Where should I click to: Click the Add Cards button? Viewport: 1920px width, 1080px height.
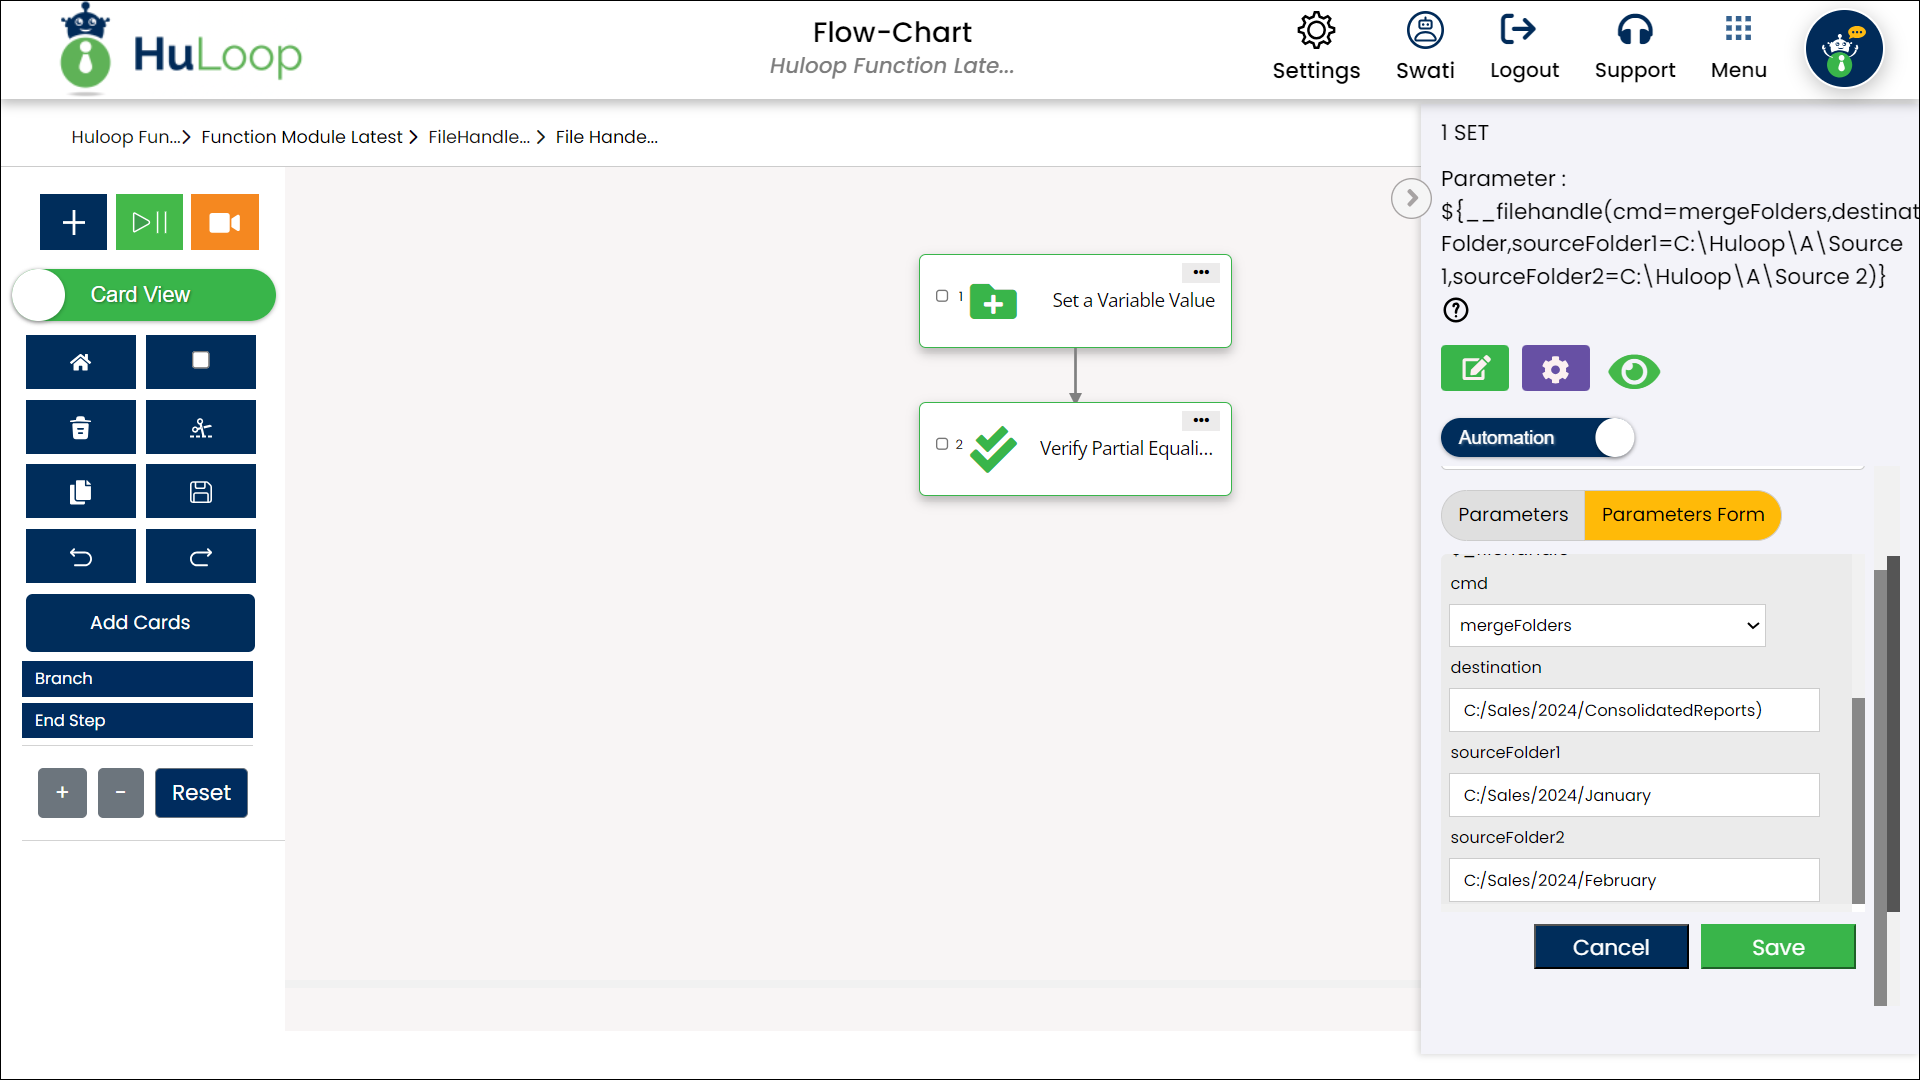(140, 623)
